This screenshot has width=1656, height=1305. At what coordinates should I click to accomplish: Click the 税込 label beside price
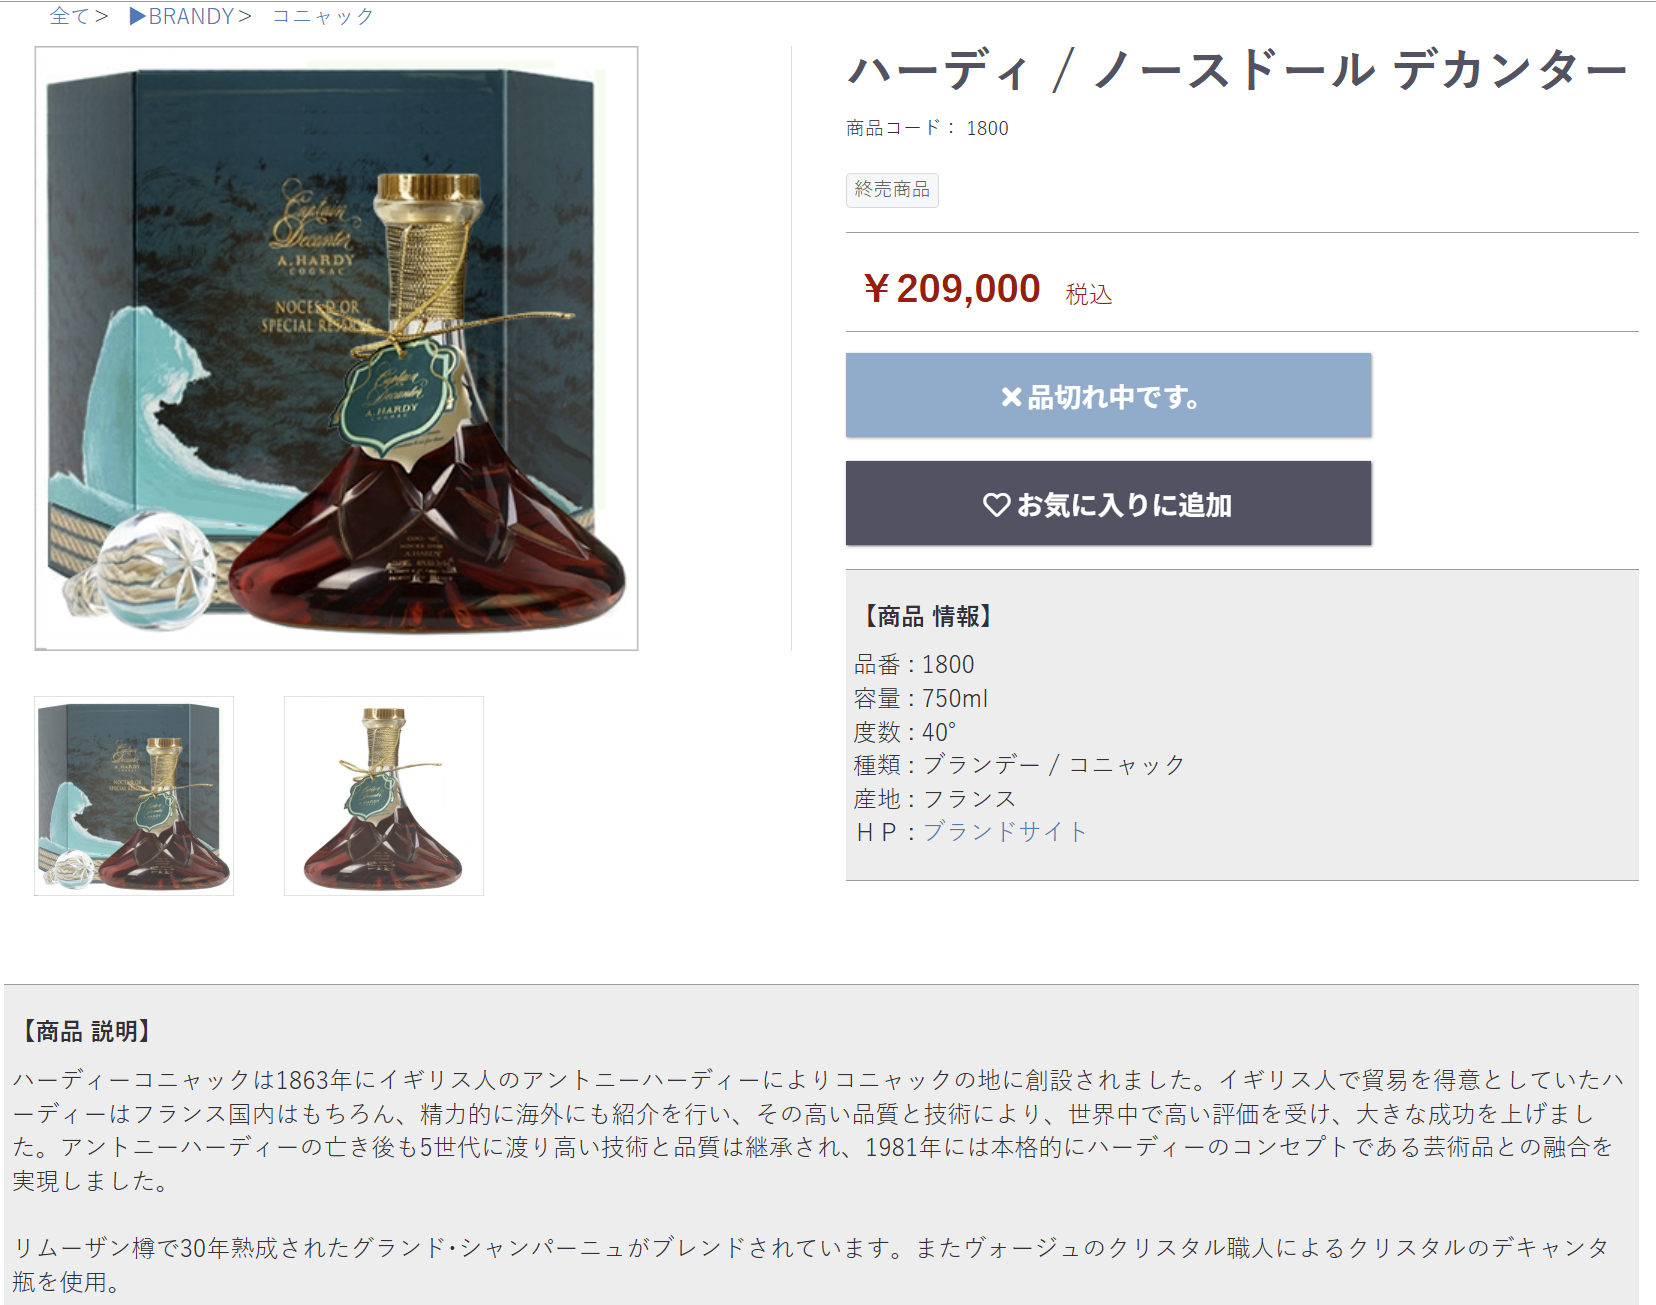[1088, 294]
